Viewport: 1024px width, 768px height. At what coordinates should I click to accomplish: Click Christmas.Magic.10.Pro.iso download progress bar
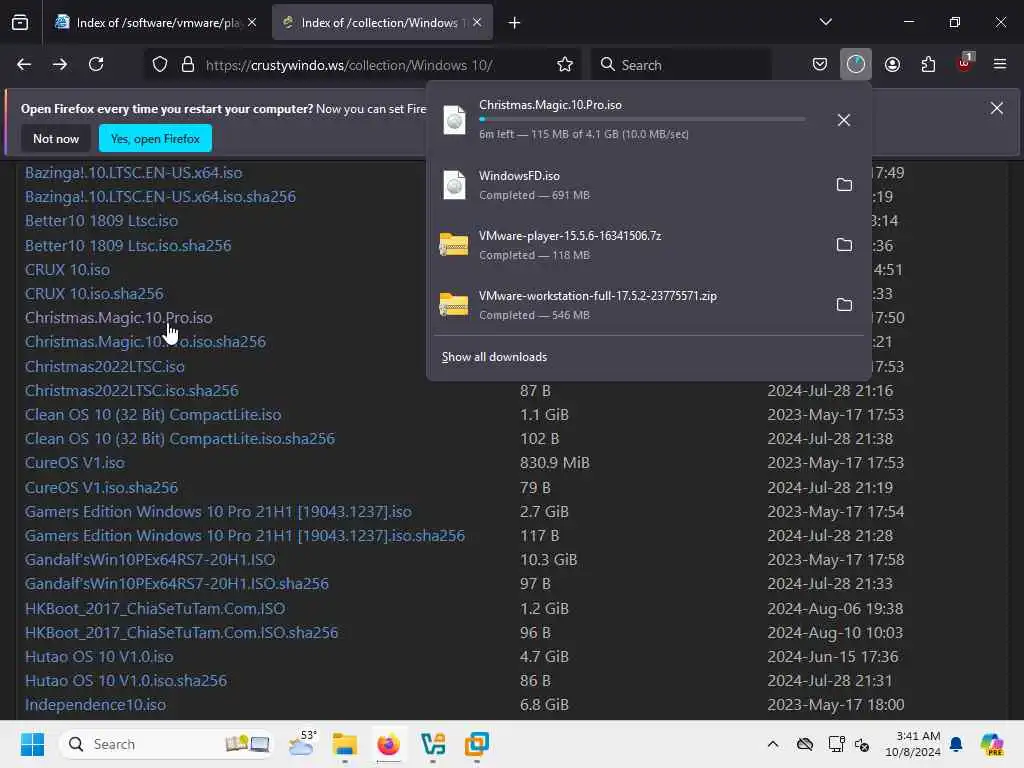pyautogui.click(x=642, y=120)
